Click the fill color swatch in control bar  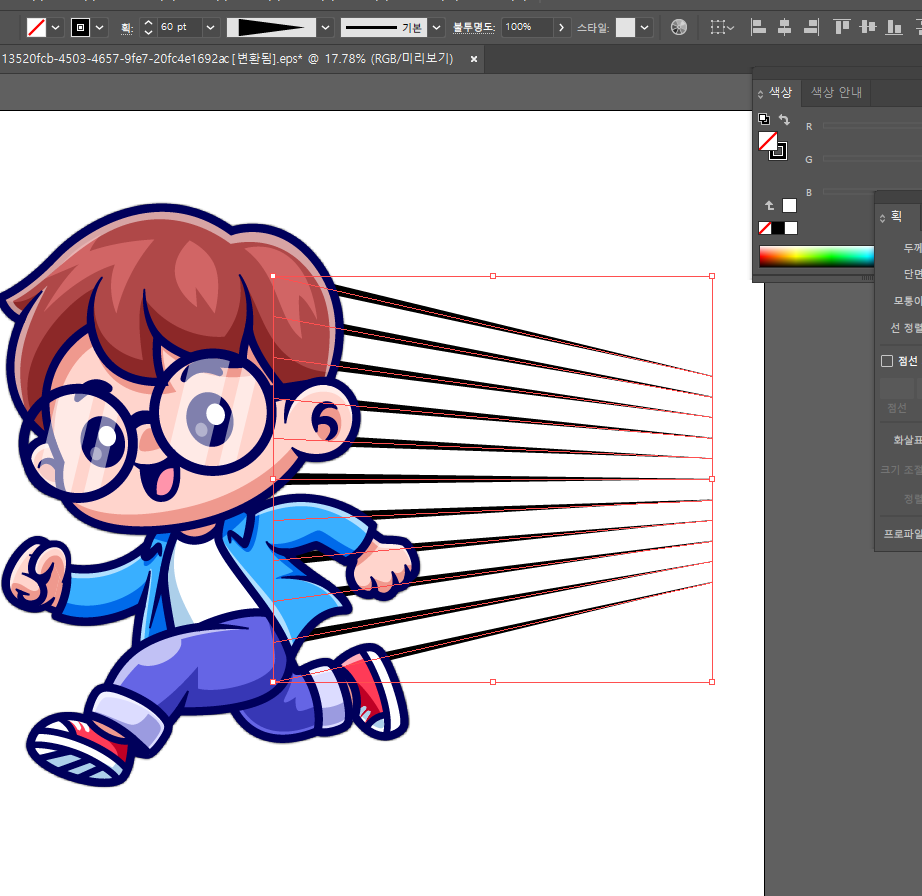[x=36, y=27]
